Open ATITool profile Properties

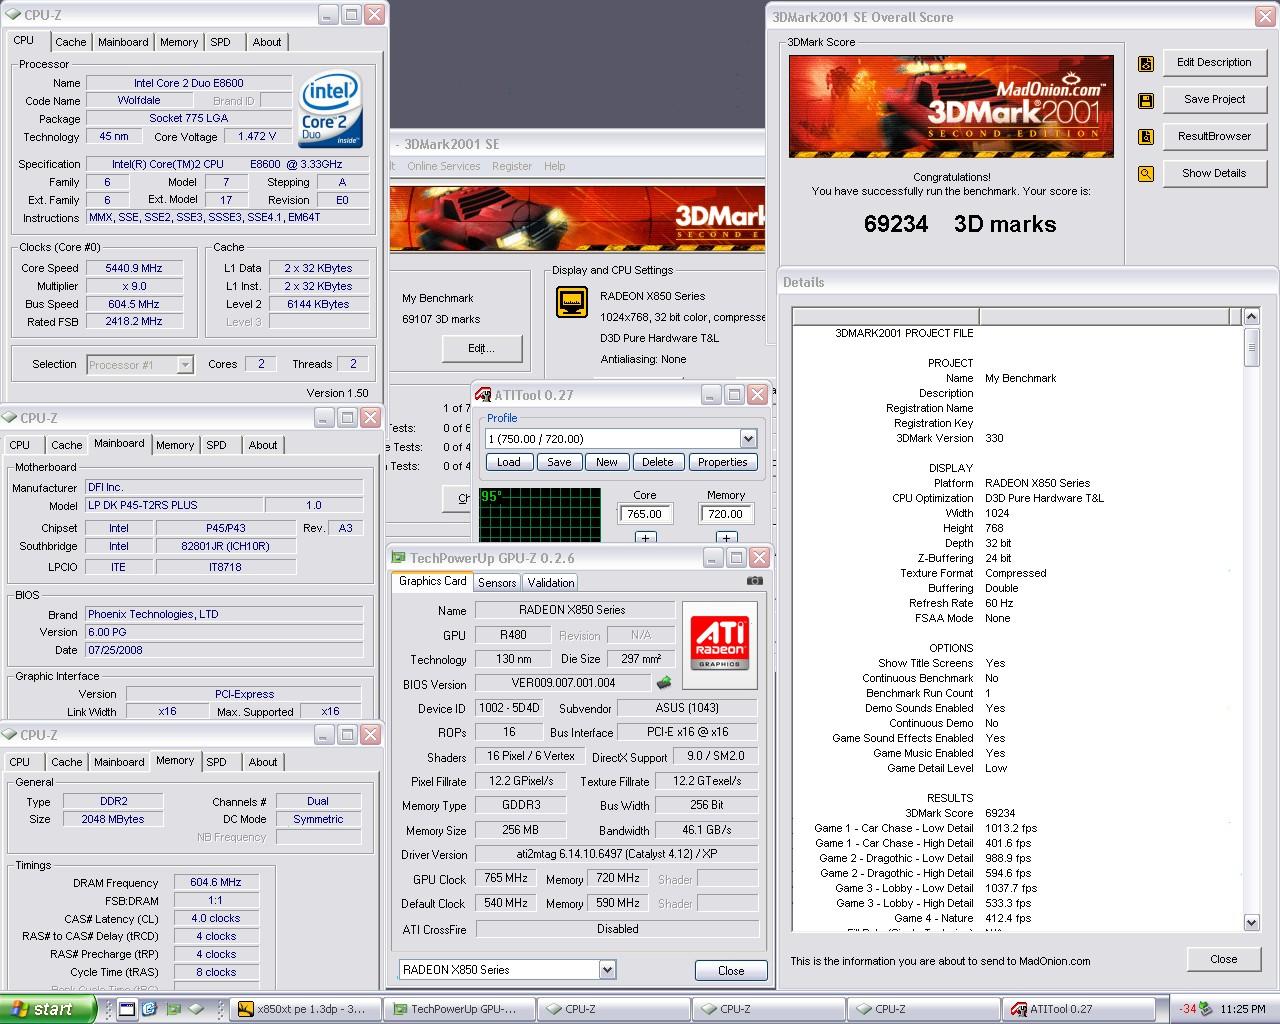tap(722, 462)
